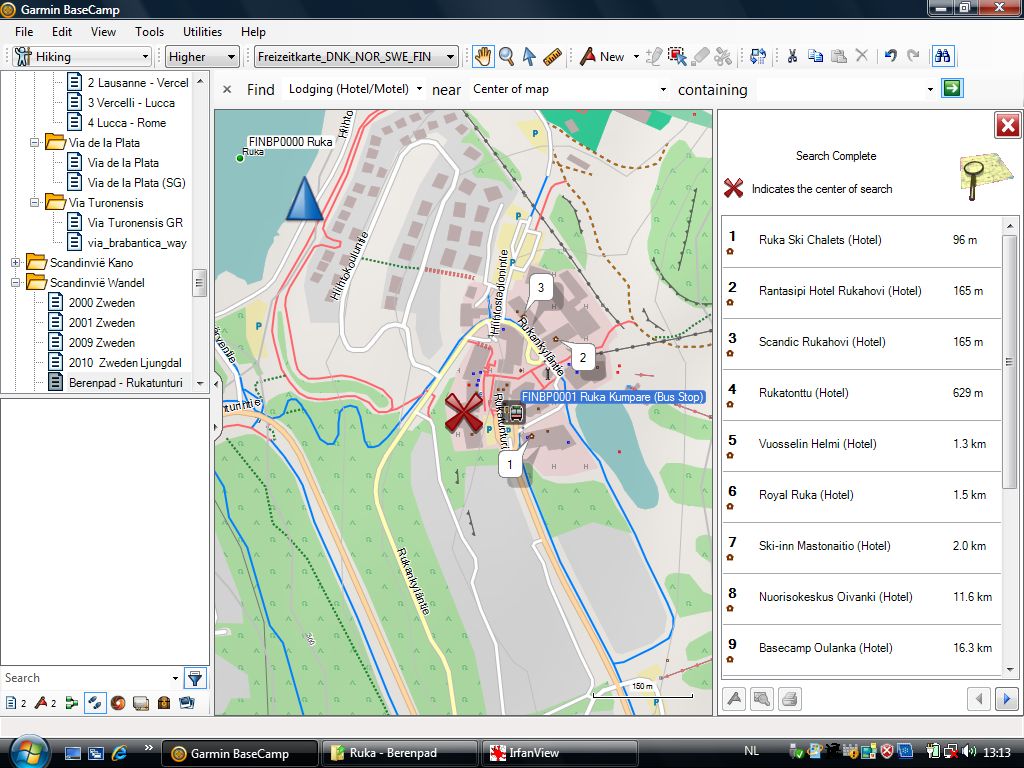This screenshot has height=768, width=1024.
Task: Toggle the filter funnel button
Action: [x=195, y=678]
